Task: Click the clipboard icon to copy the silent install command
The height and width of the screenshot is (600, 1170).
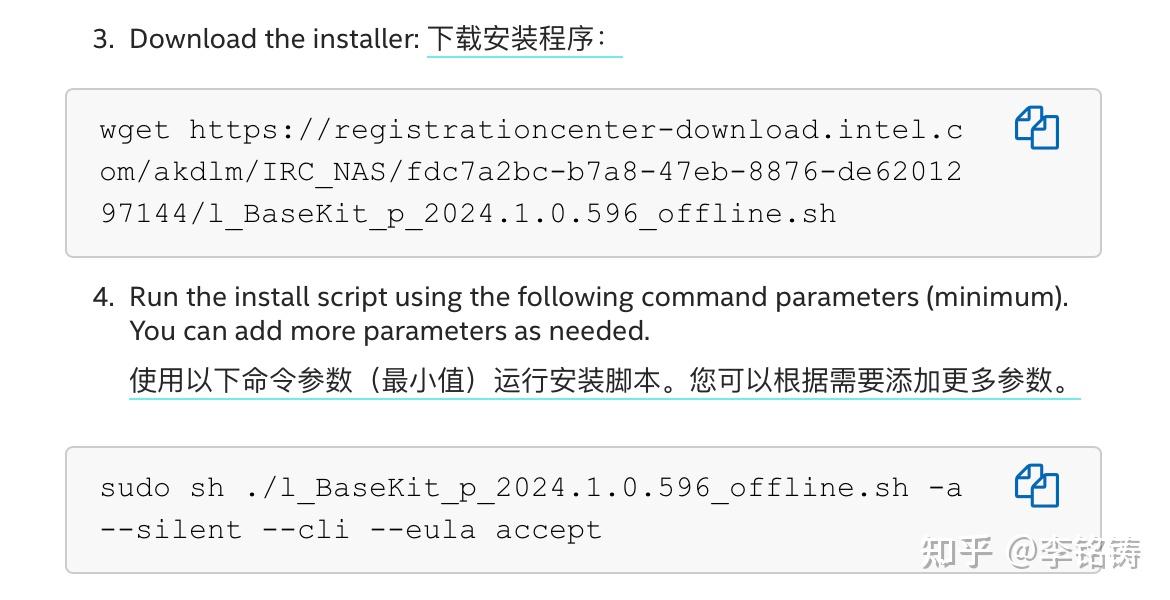Action: tap(1036, 487)
